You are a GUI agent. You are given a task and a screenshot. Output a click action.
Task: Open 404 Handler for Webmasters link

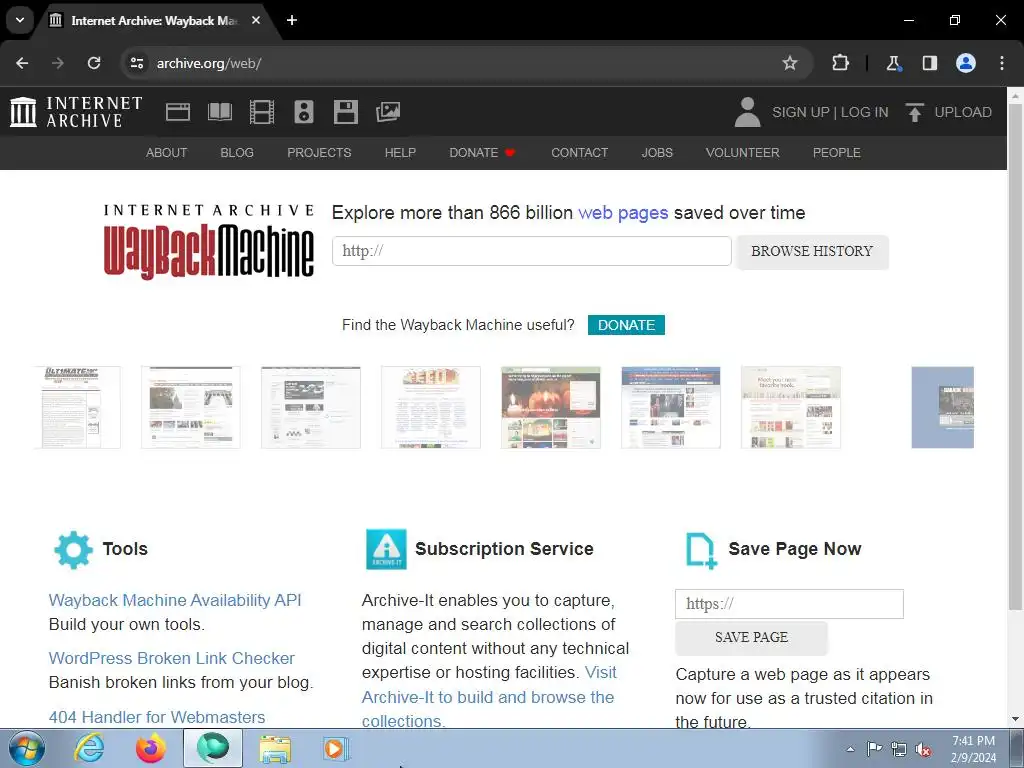(157, 717)
